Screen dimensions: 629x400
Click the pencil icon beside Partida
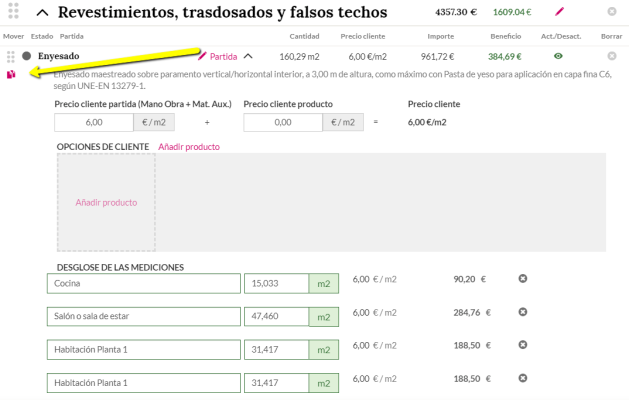point(202,56)
